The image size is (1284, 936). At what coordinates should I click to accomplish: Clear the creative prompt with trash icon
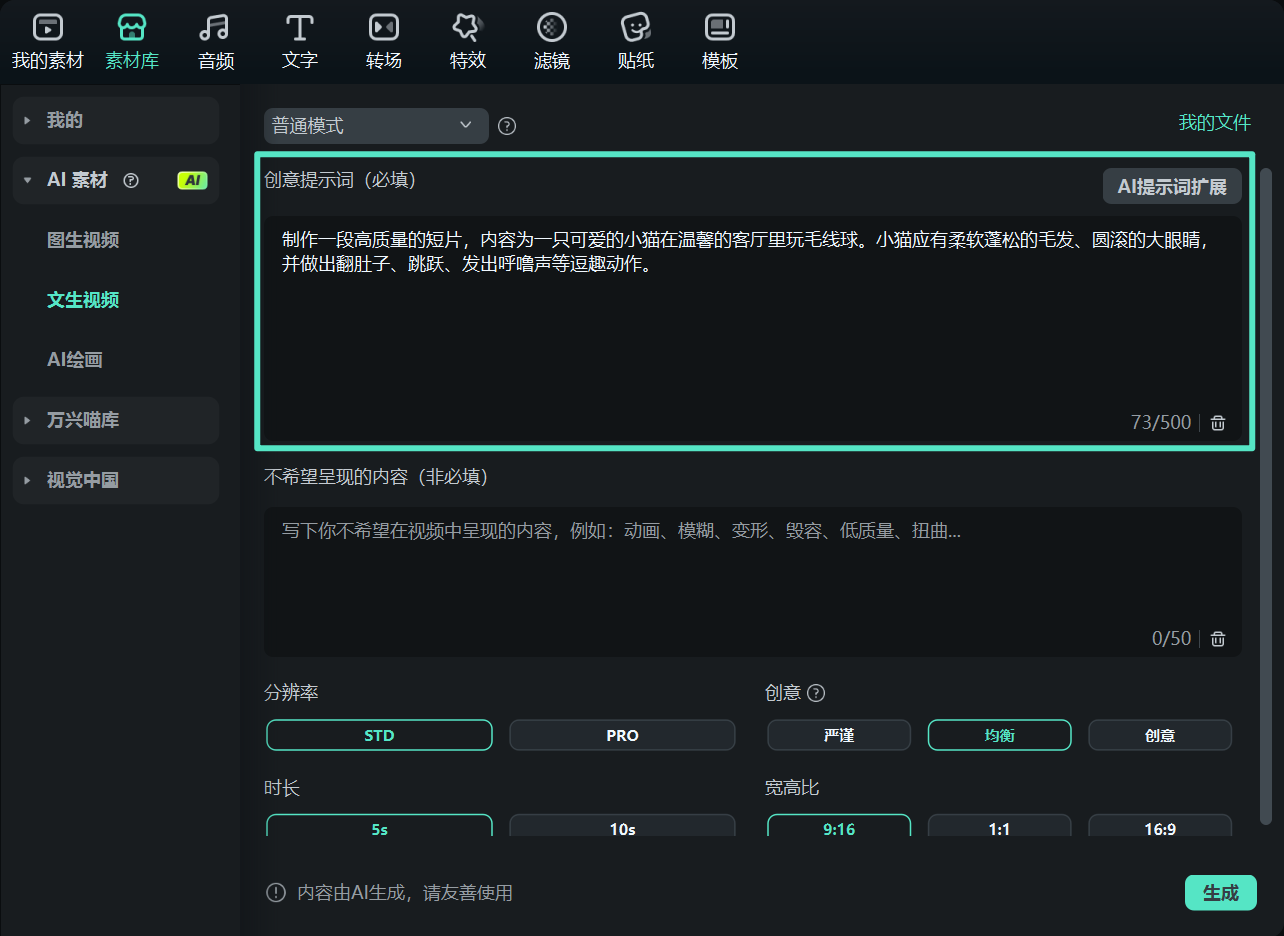tap(1217, 422)
